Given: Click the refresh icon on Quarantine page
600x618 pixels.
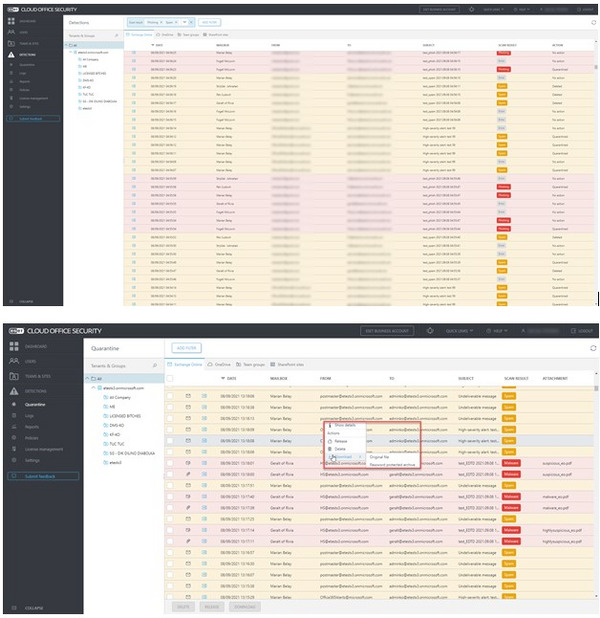Looking at the screenshot, I should 593,347.
